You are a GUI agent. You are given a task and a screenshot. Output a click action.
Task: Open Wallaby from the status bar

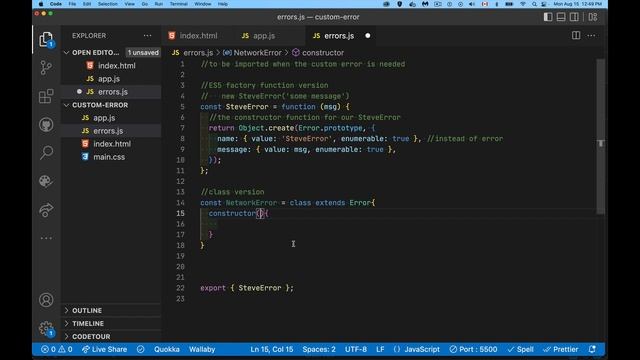202,349
